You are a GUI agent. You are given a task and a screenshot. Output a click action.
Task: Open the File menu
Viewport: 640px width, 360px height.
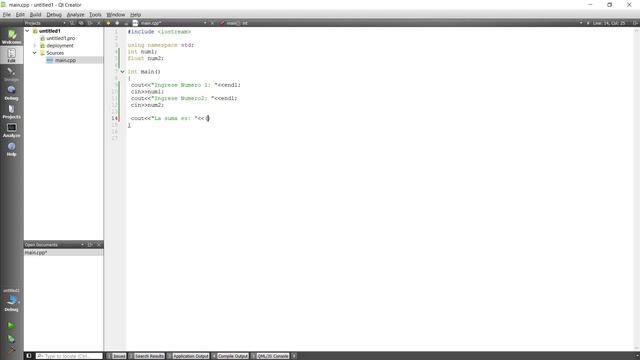tap(7, 14)
